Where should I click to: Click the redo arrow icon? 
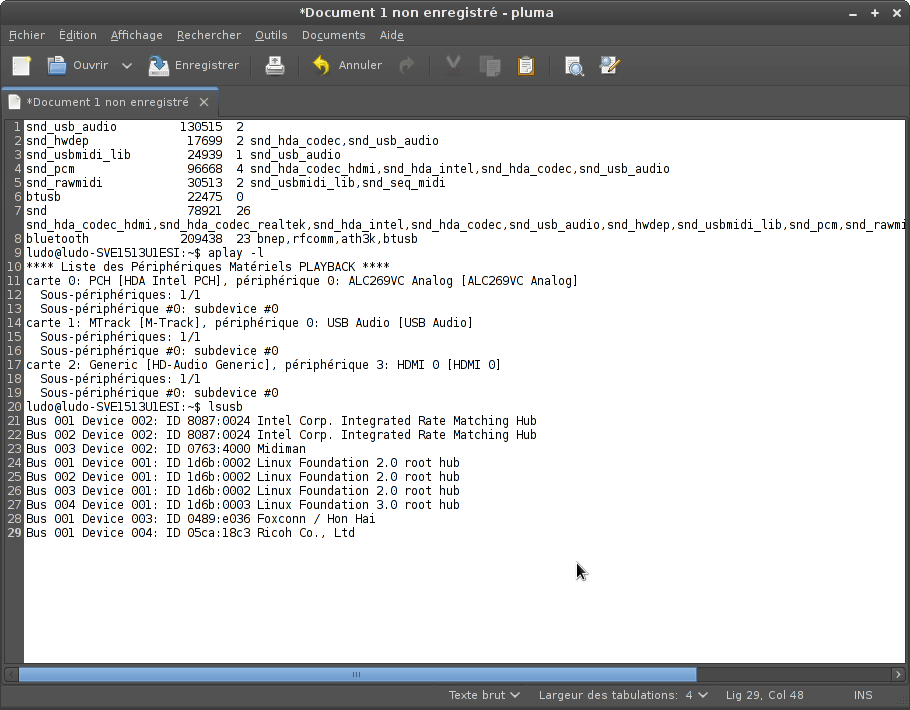(407, 66)
